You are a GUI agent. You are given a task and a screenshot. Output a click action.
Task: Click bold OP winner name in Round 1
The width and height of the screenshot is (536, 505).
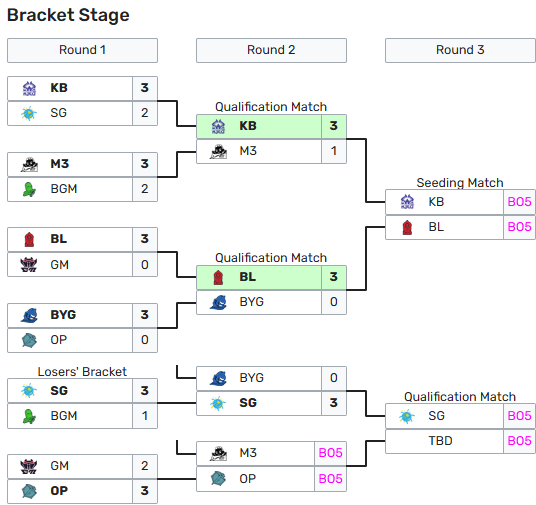(x=59, y=491)
